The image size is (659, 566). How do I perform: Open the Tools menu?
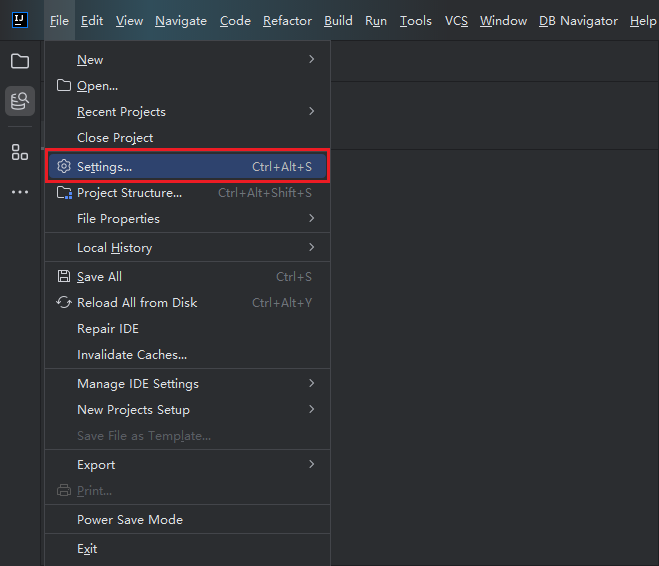click(x=416, y=21)
